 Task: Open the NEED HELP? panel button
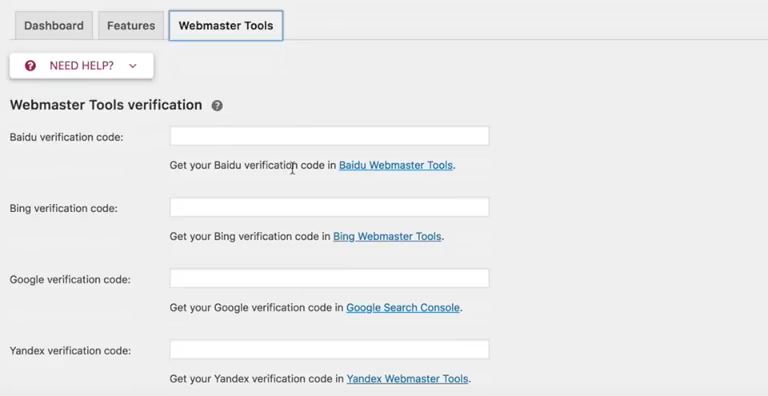click(x=81, y=66)
